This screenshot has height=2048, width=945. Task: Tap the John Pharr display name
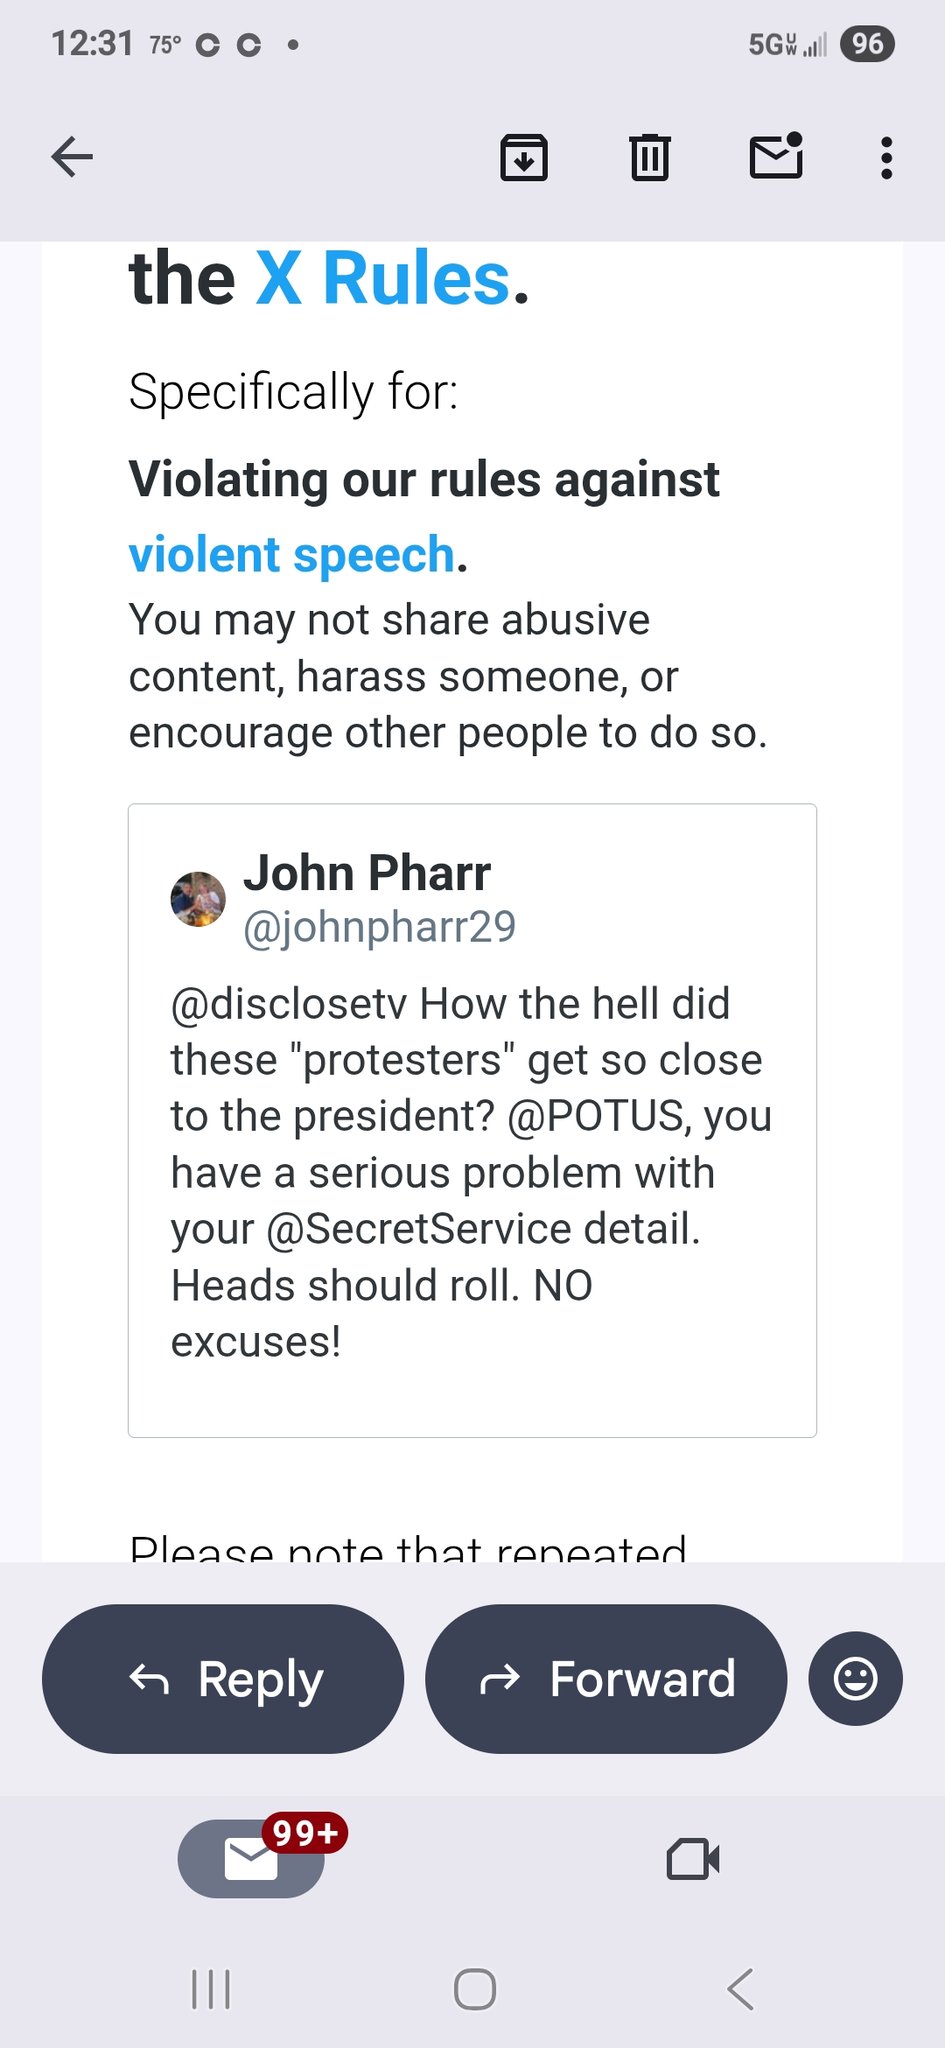point(367,873)
